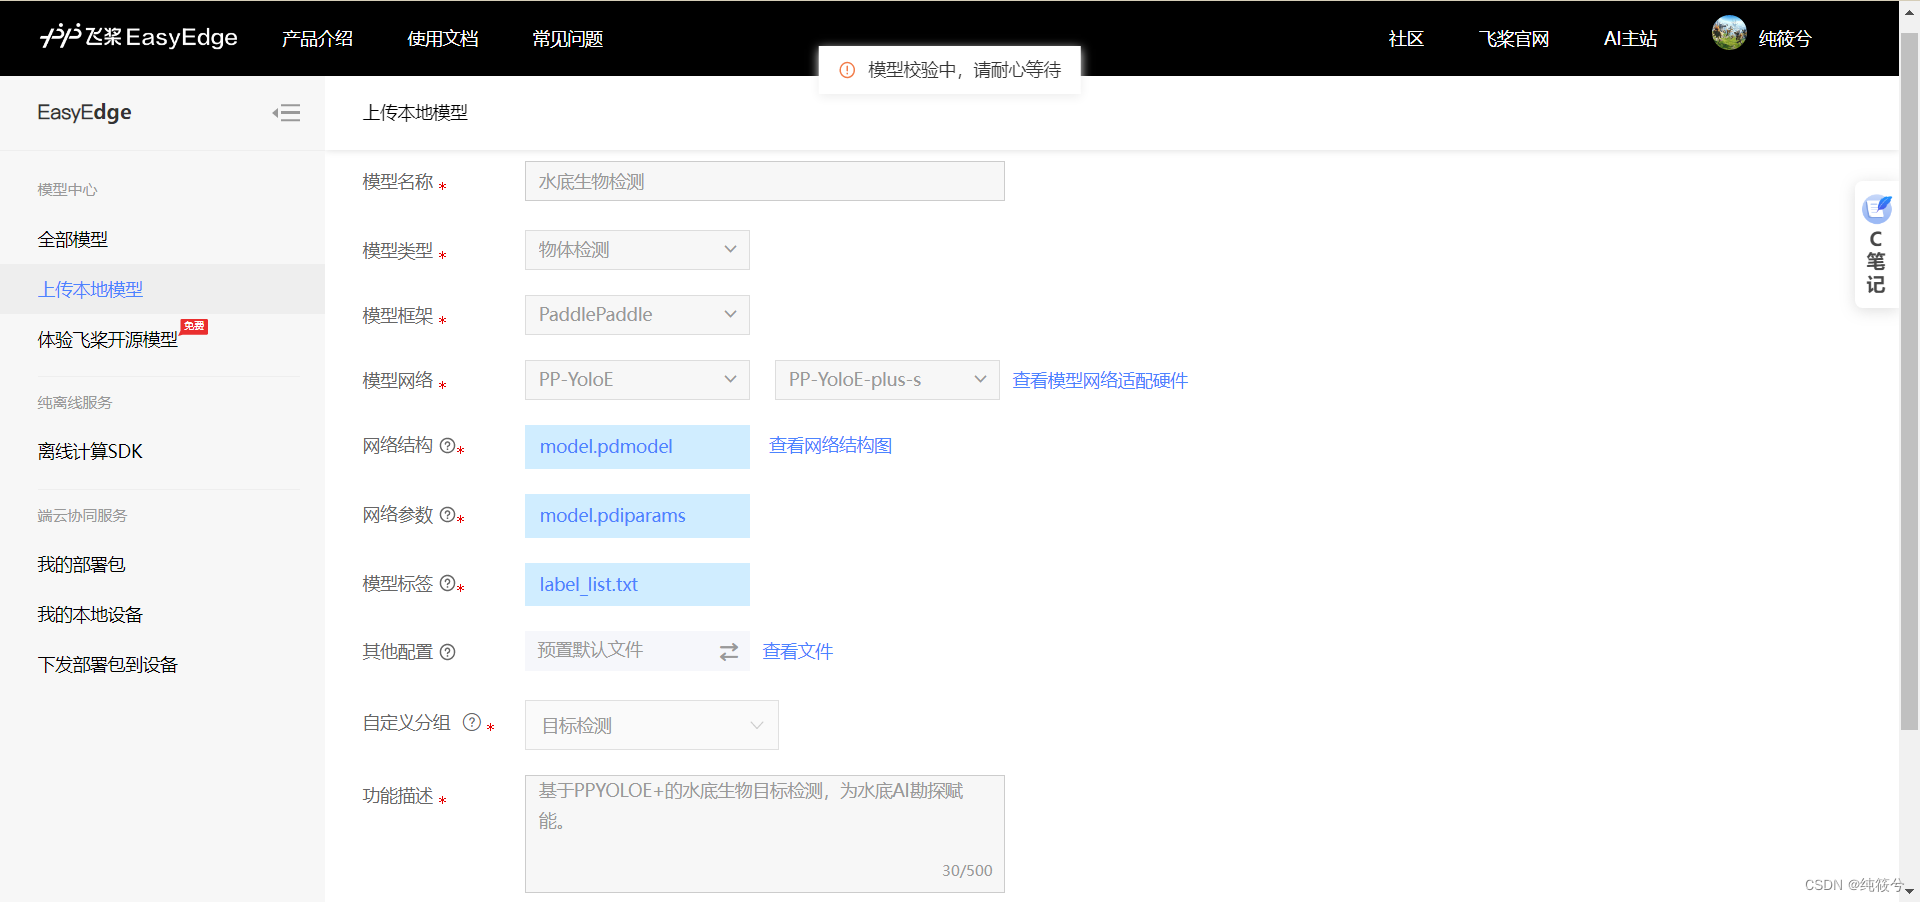
Task: Click help icon next to 模型标签
Action: (447, 583)
